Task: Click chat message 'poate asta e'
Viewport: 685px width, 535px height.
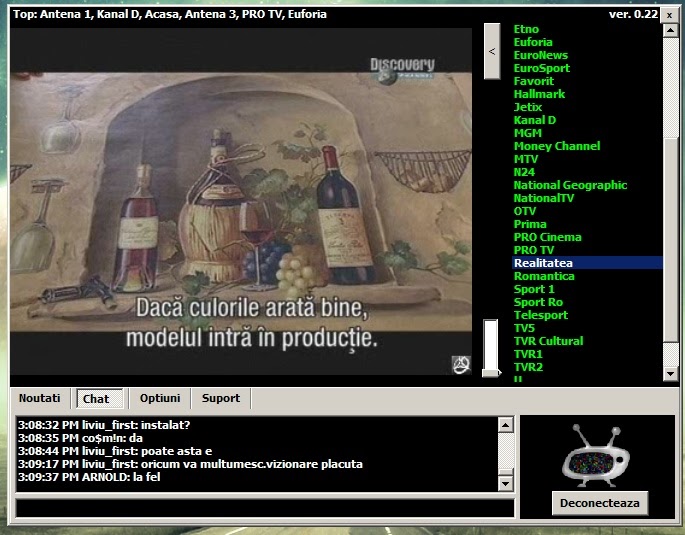Action: click(x=115, y=451)
